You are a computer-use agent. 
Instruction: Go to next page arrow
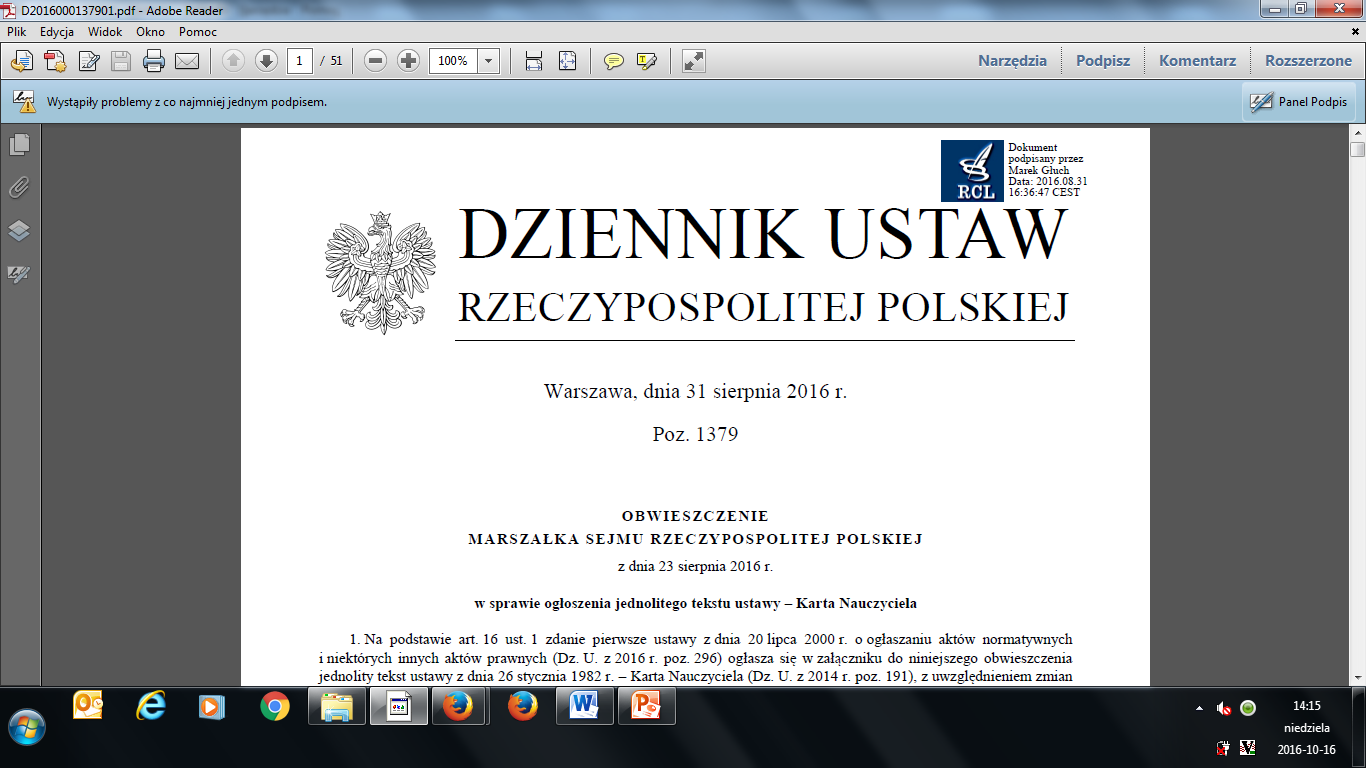(x=266, y=61)
